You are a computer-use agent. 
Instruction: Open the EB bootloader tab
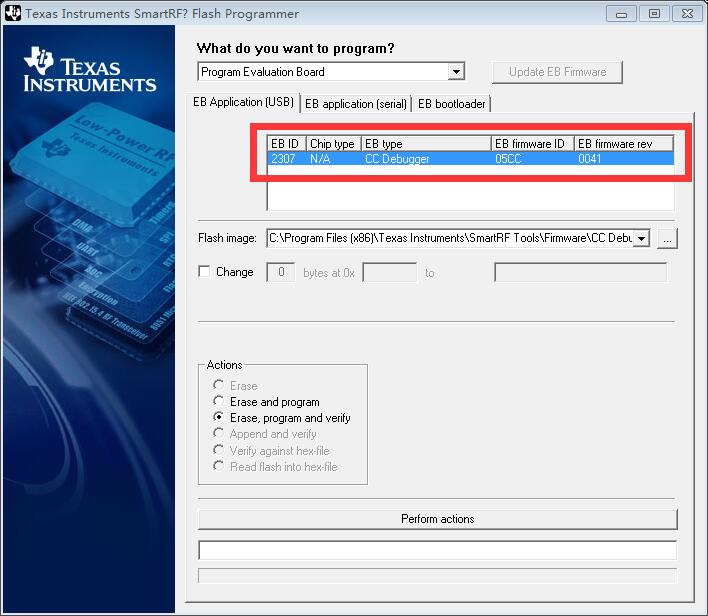point(452,104)
